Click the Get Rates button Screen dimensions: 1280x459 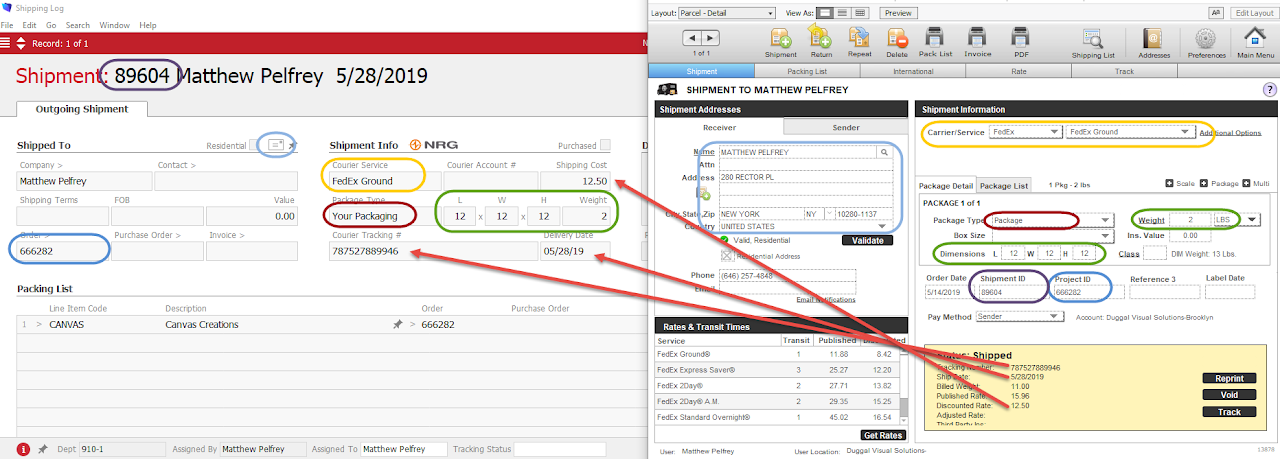pos(883,435)
